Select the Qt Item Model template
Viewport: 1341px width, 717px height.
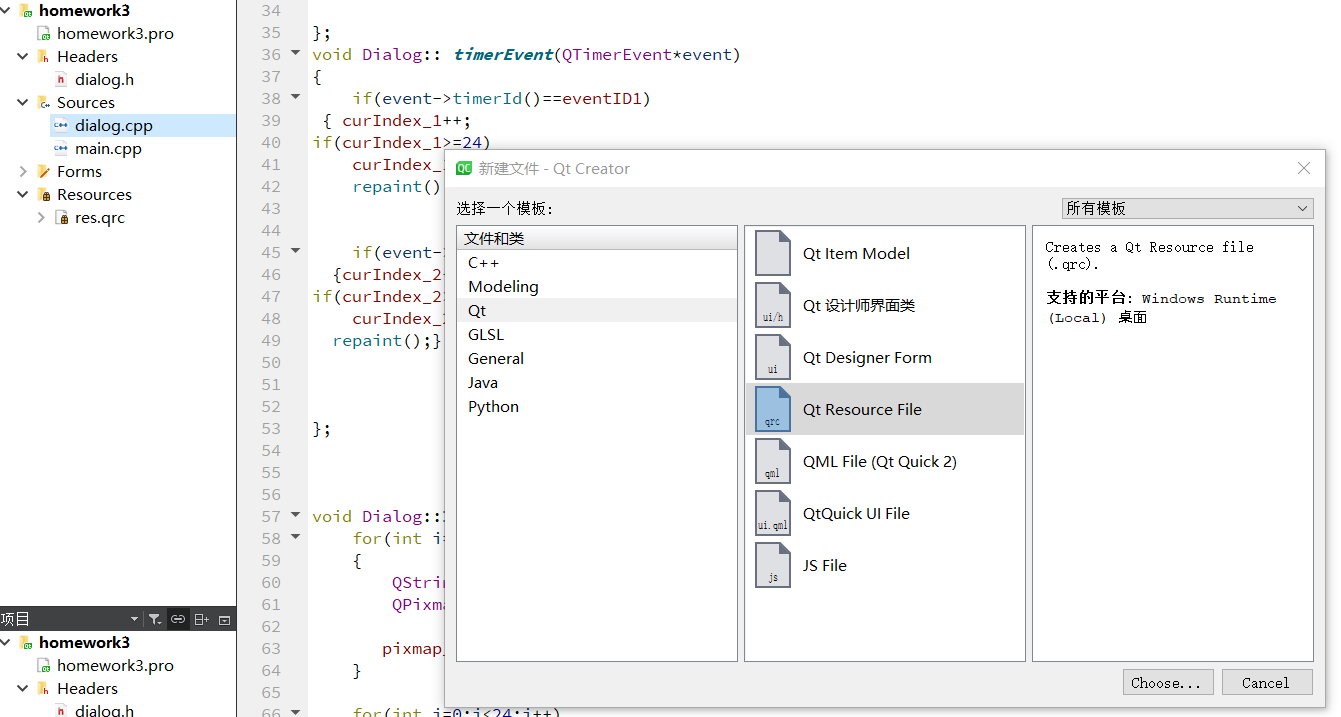point(885,253)
